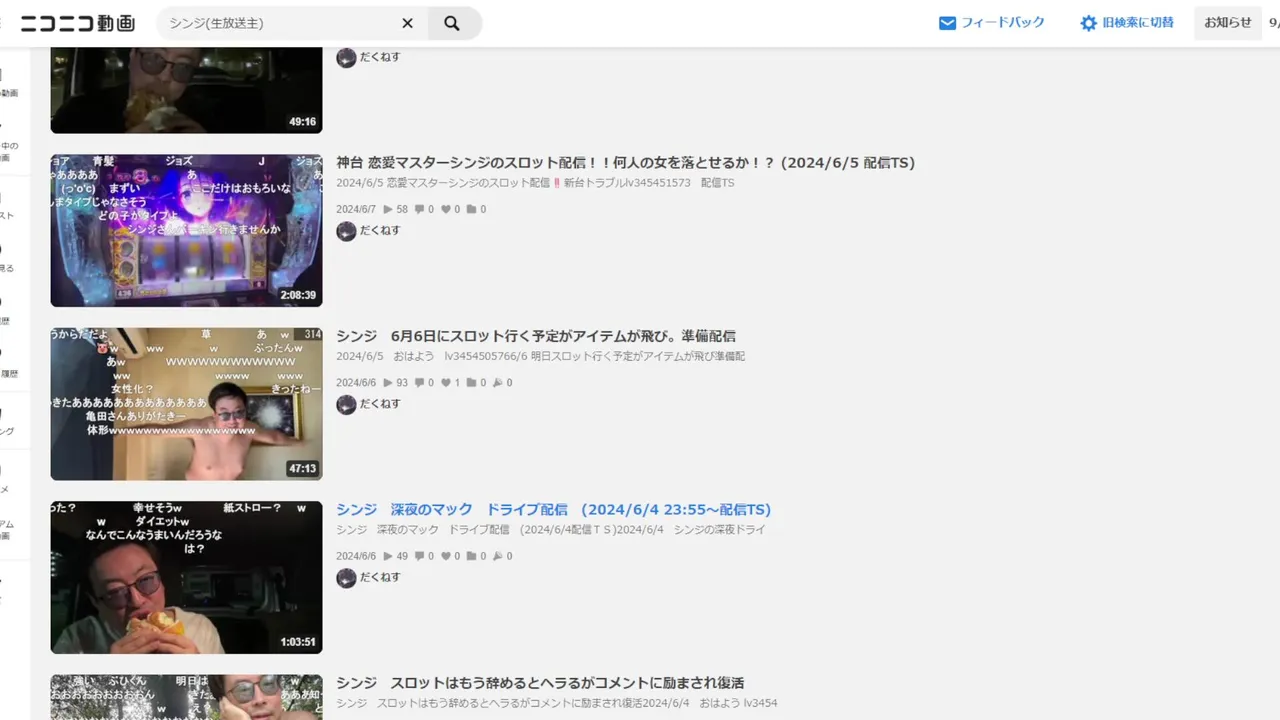
Task: Click the description ending 2024/6/4 おはよう lv3454
Action: (557, 703)
